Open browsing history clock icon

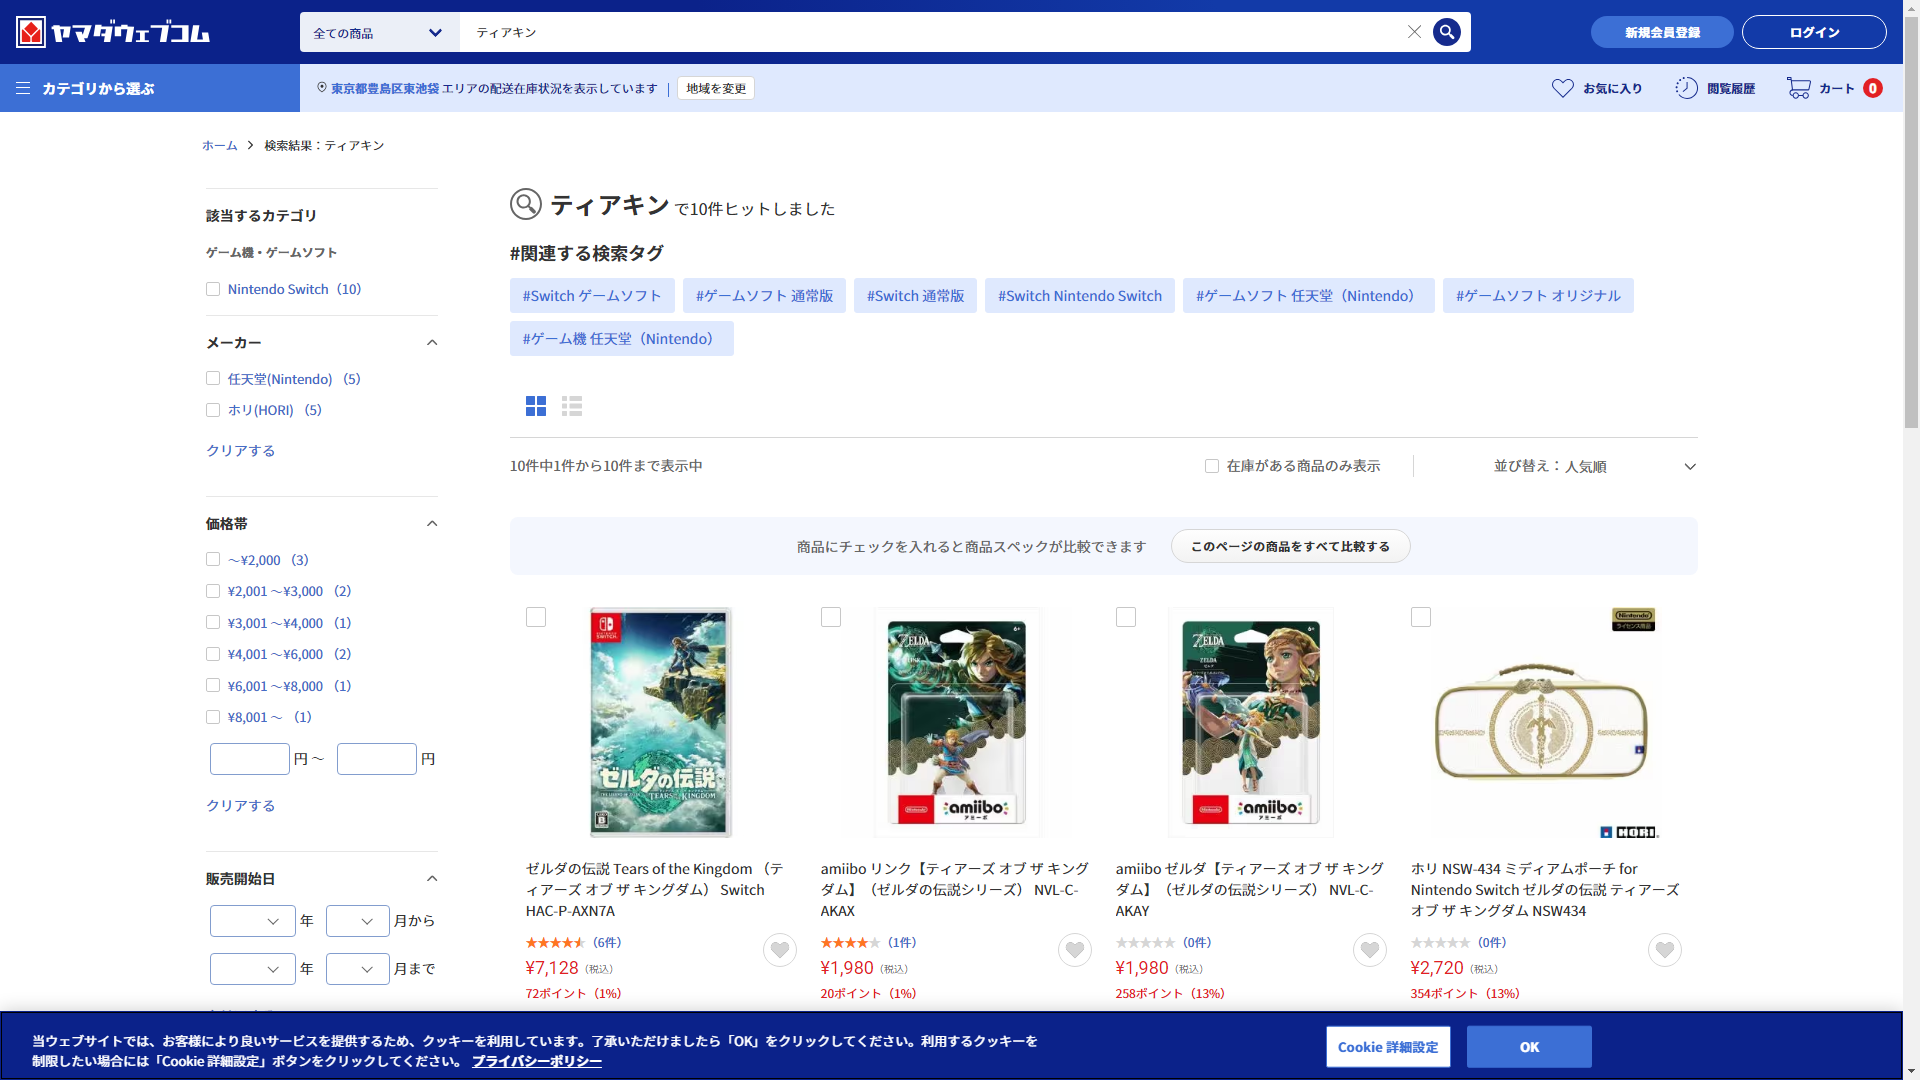click(x=1686, y=88)
